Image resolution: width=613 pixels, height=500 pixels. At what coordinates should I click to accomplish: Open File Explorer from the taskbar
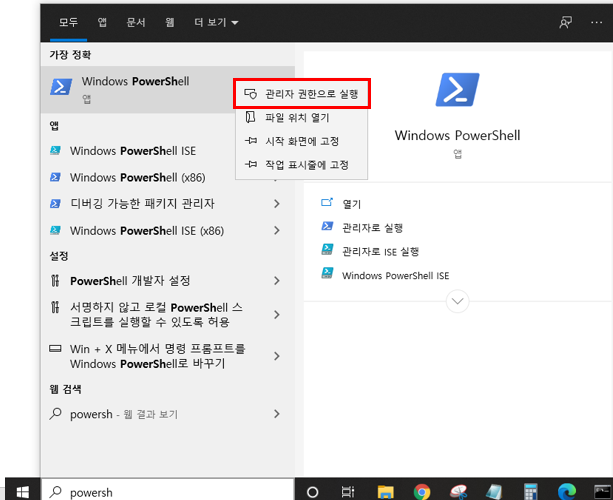385,492
